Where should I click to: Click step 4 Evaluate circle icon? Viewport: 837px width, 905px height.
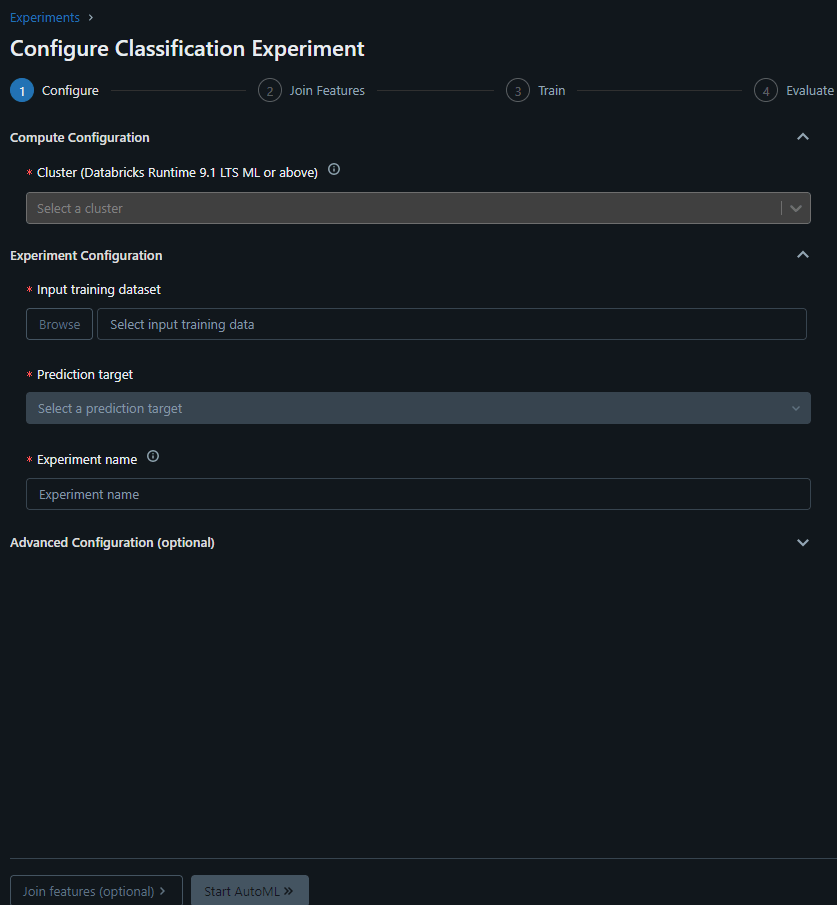tap(765, 91)
